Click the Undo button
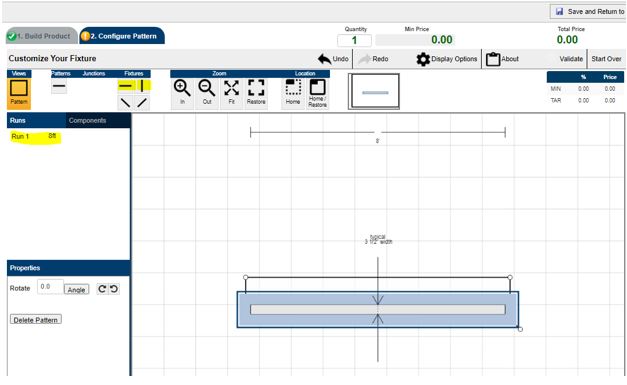627x385 pixels. click(333, 59)
